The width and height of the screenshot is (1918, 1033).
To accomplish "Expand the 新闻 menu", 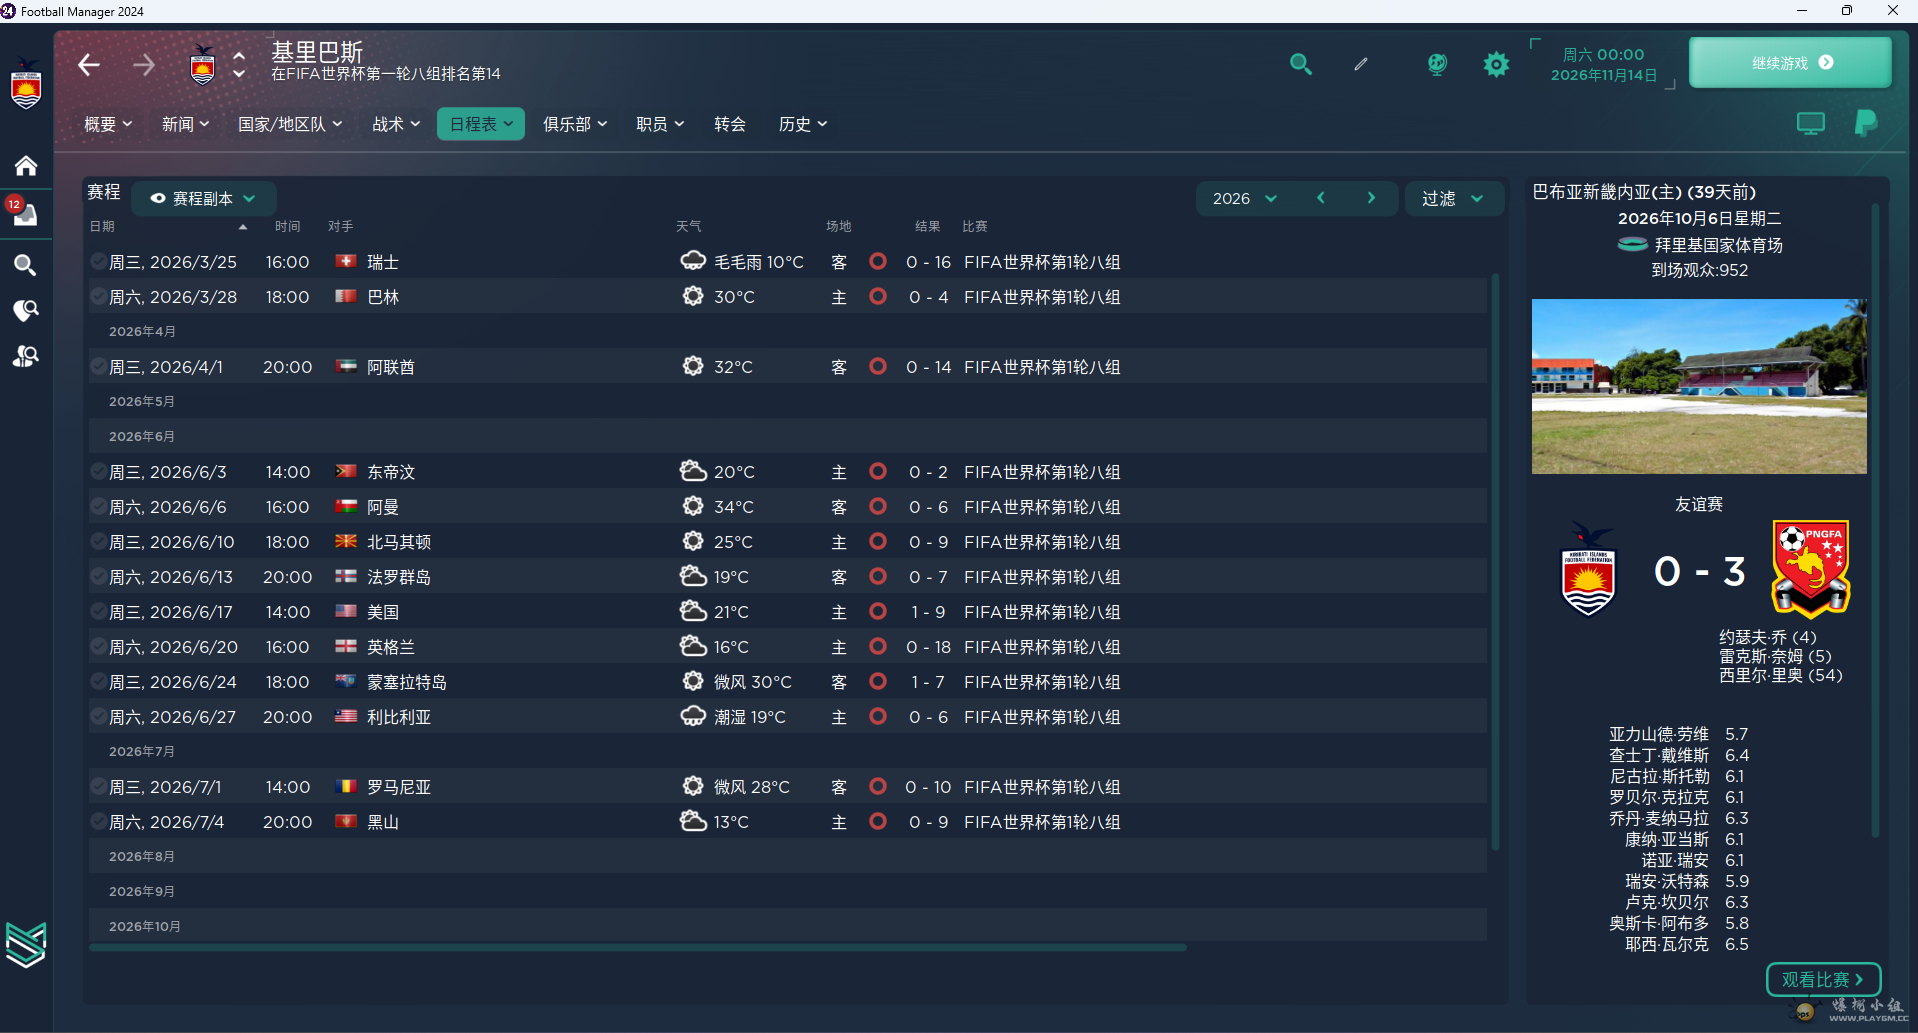I will [x=186, y=124].
